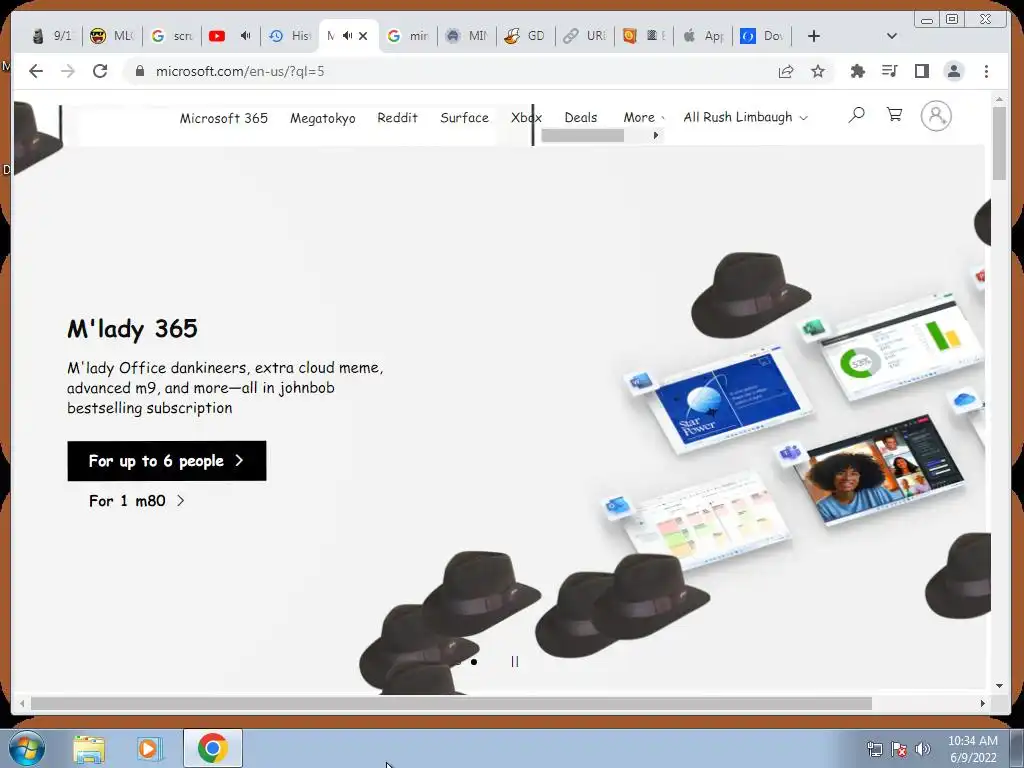Click the Chrome taskbar icon

pos(213,748)
